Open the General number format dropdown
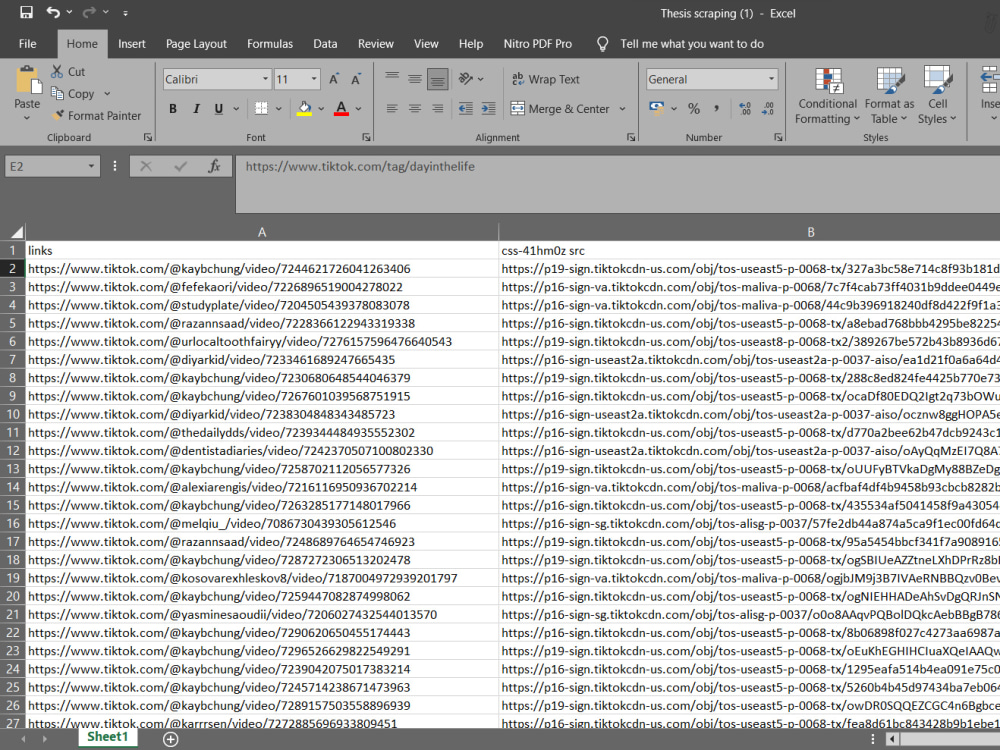The width and height of the screenshot is (1000, 750). click(771, 79)
